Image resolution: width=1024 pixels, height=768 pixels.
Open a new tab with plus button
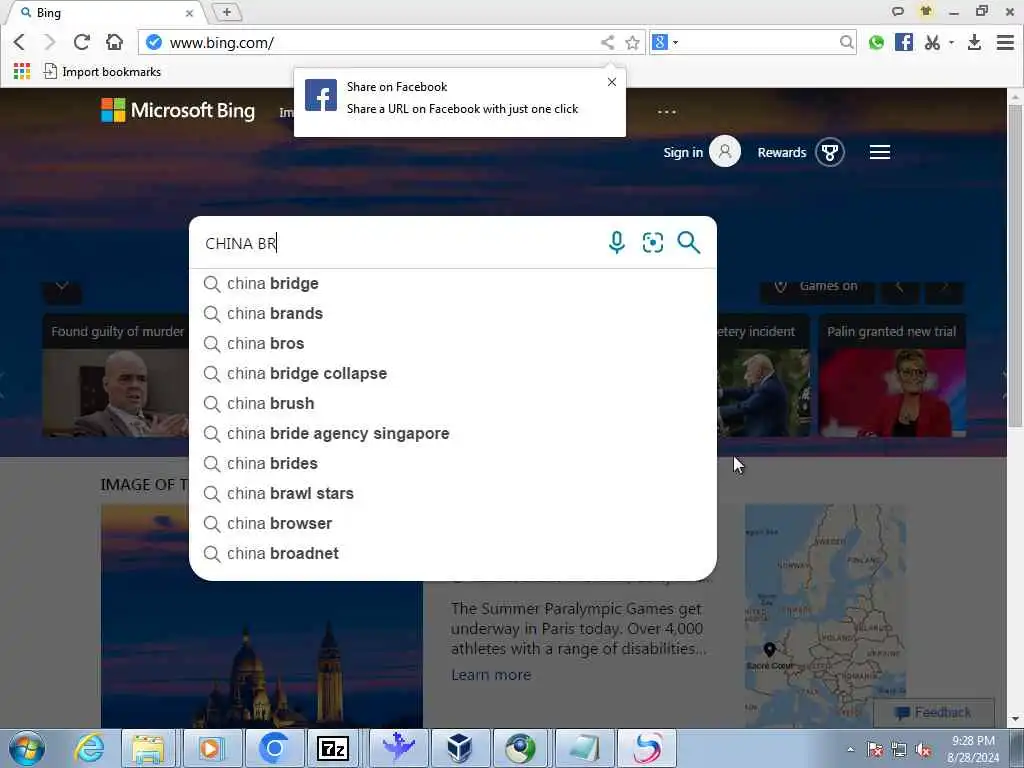tap(227, 12)
